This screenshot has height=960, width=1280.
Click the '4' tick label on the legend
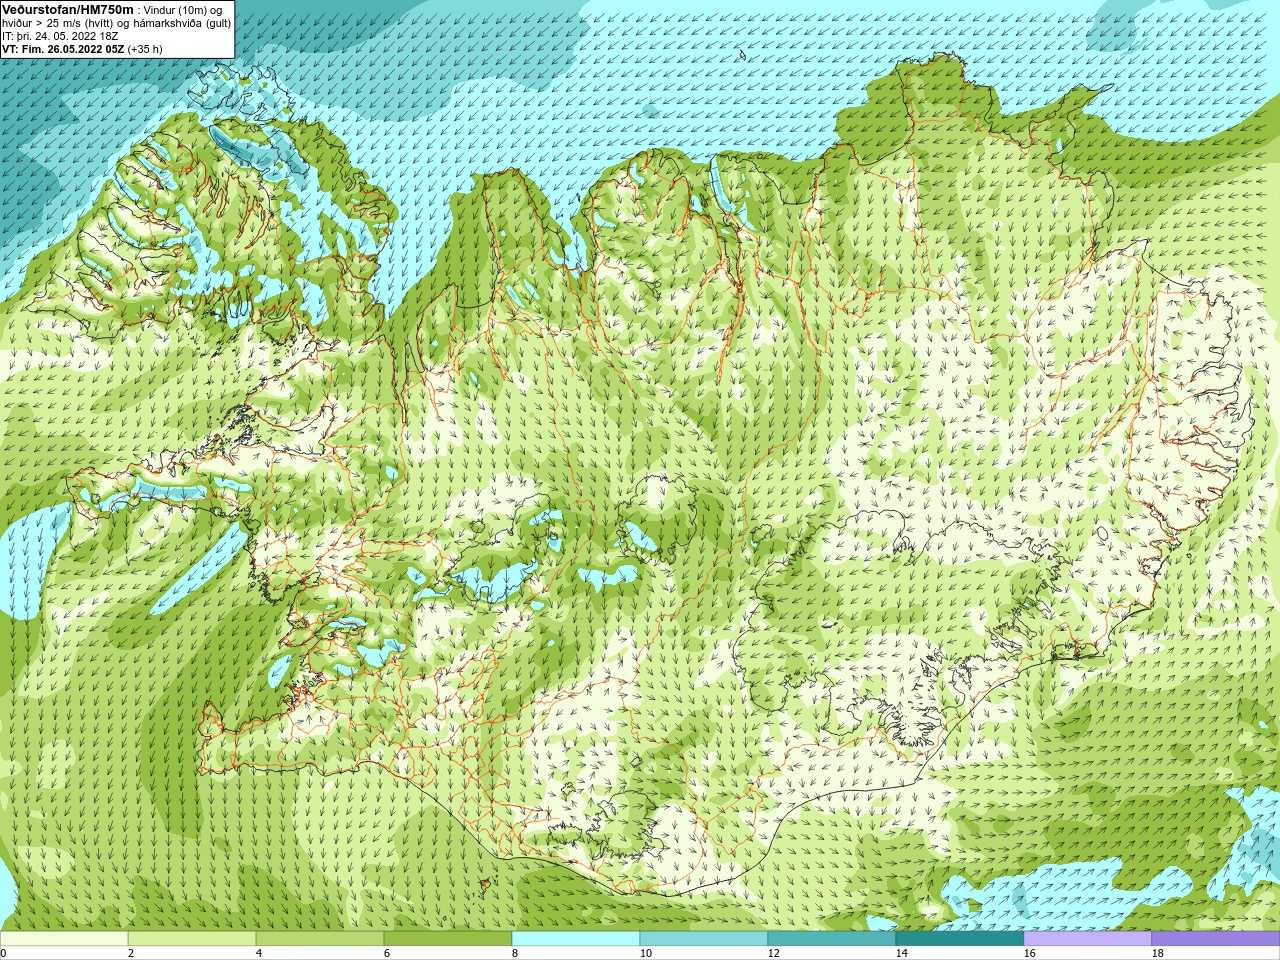pyautogui.click(x=259, y=953)
